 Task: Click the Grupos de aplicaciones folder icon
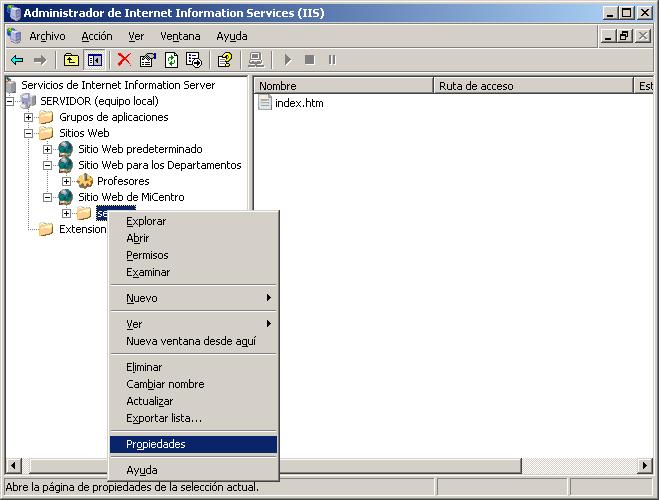(46, 117)
